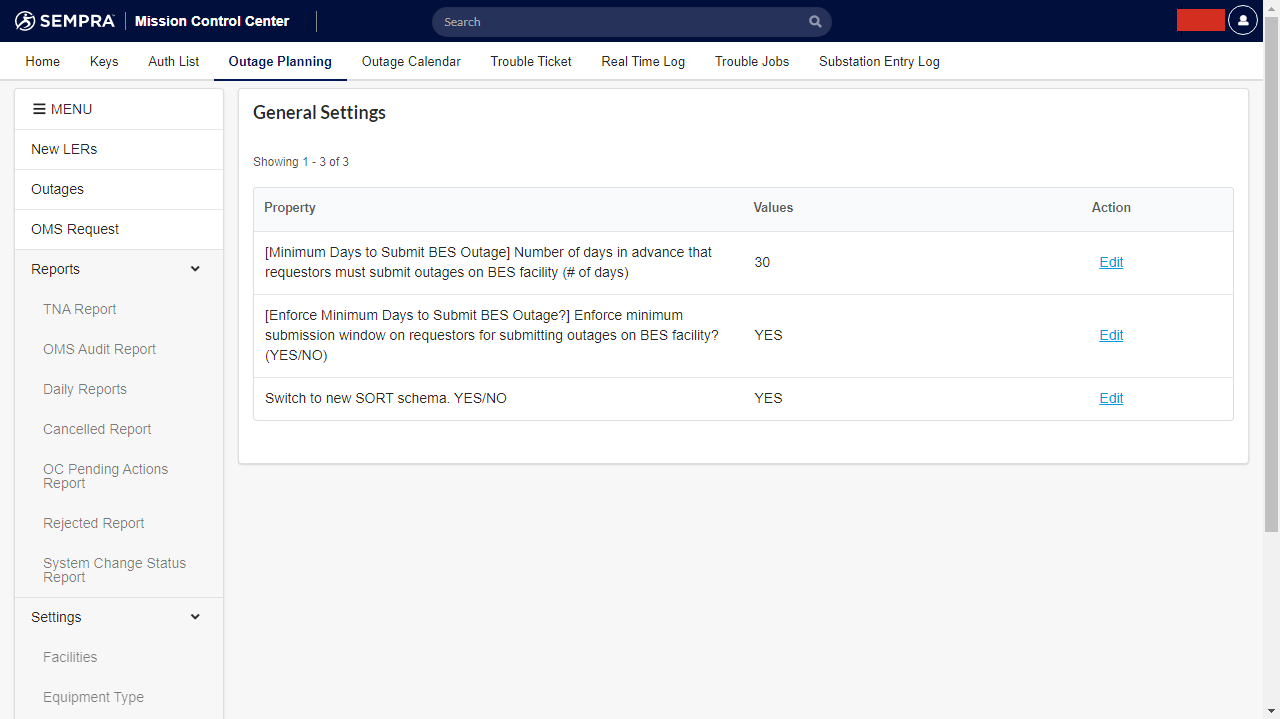
Task: Switch to the Trouble Ticket tab
Action: click(531, 61)
